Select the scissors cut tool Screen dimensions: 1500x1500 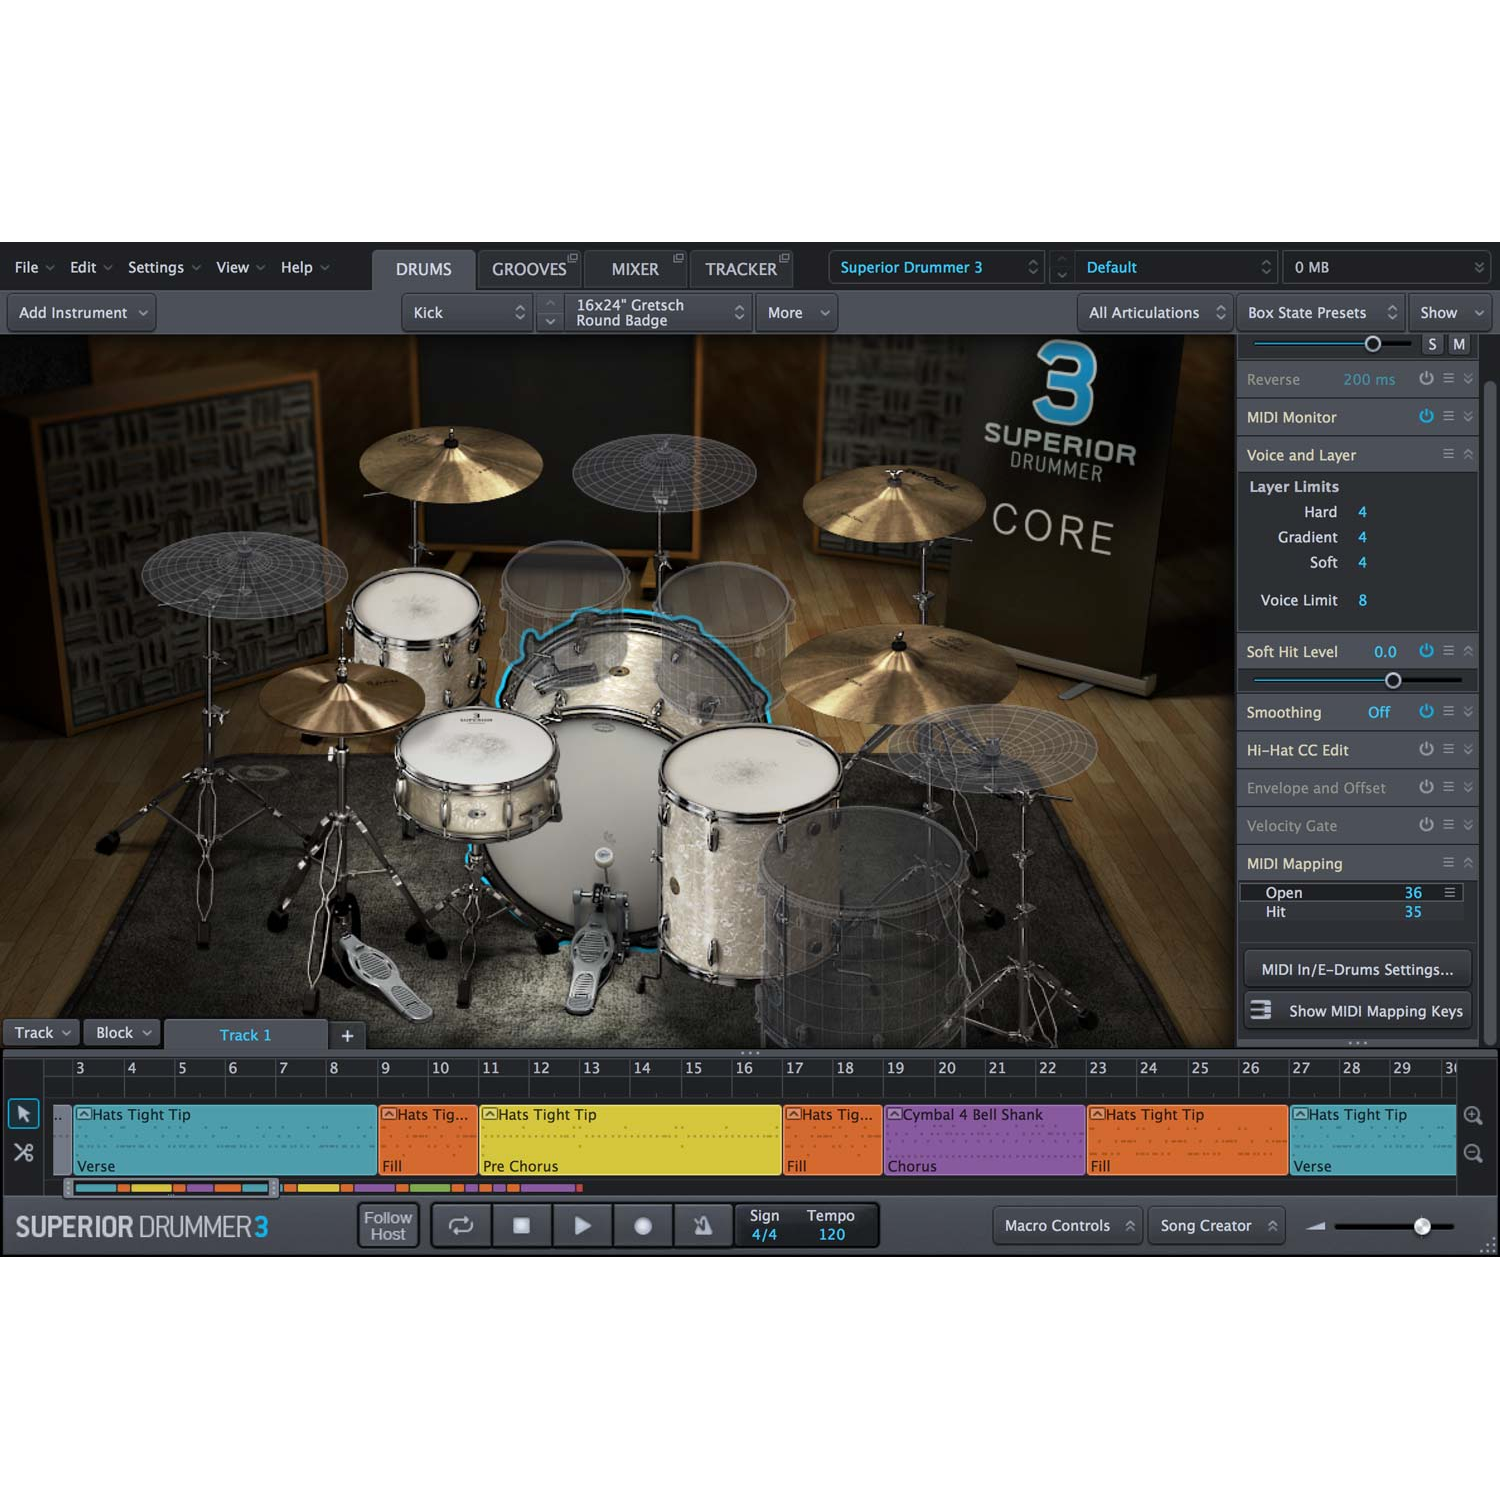[x=22, y=1152]
